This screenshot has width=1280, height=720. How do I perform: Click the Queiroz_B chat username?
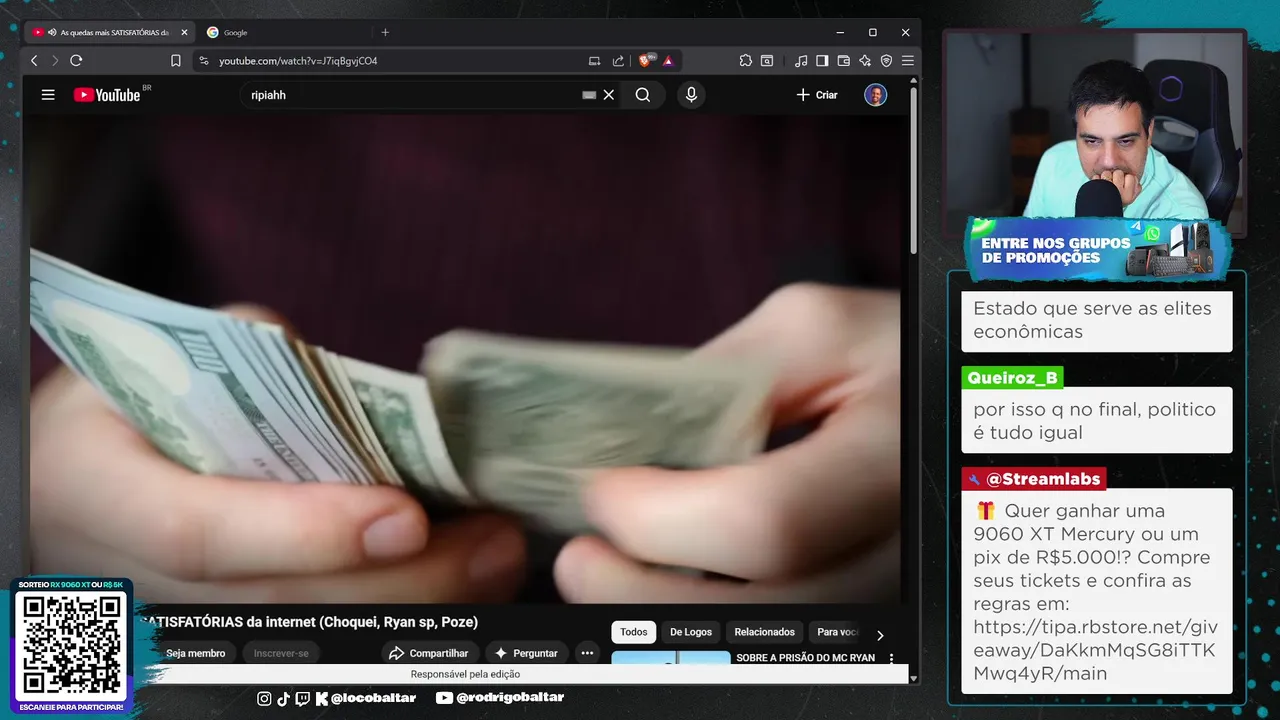click(1012, 377)
